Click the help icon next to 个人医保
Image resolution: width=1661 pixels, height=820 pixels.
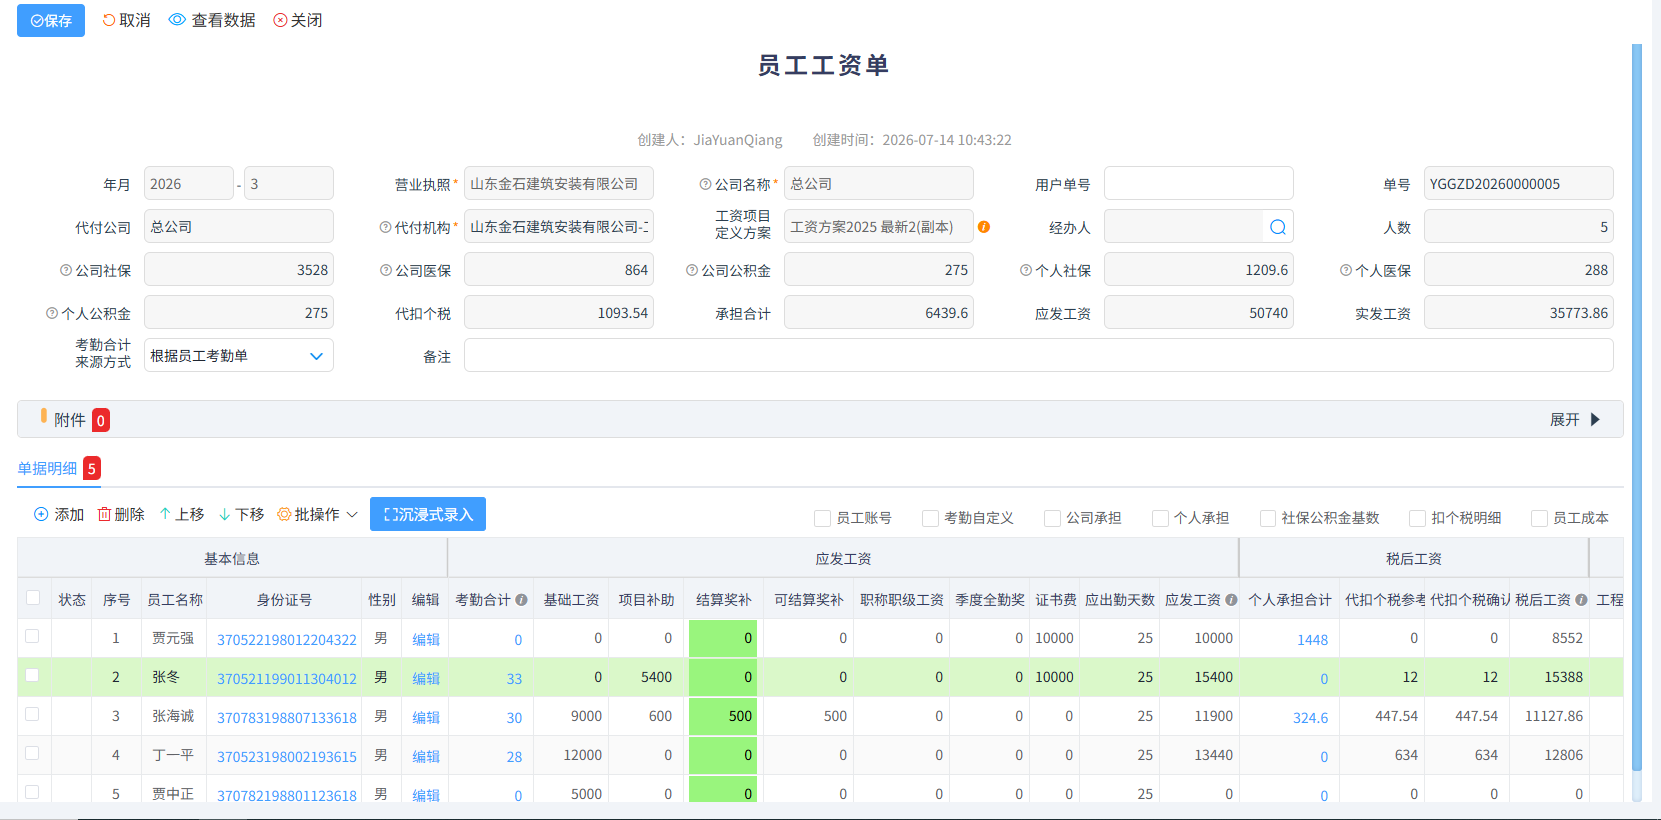point(1346,270)
